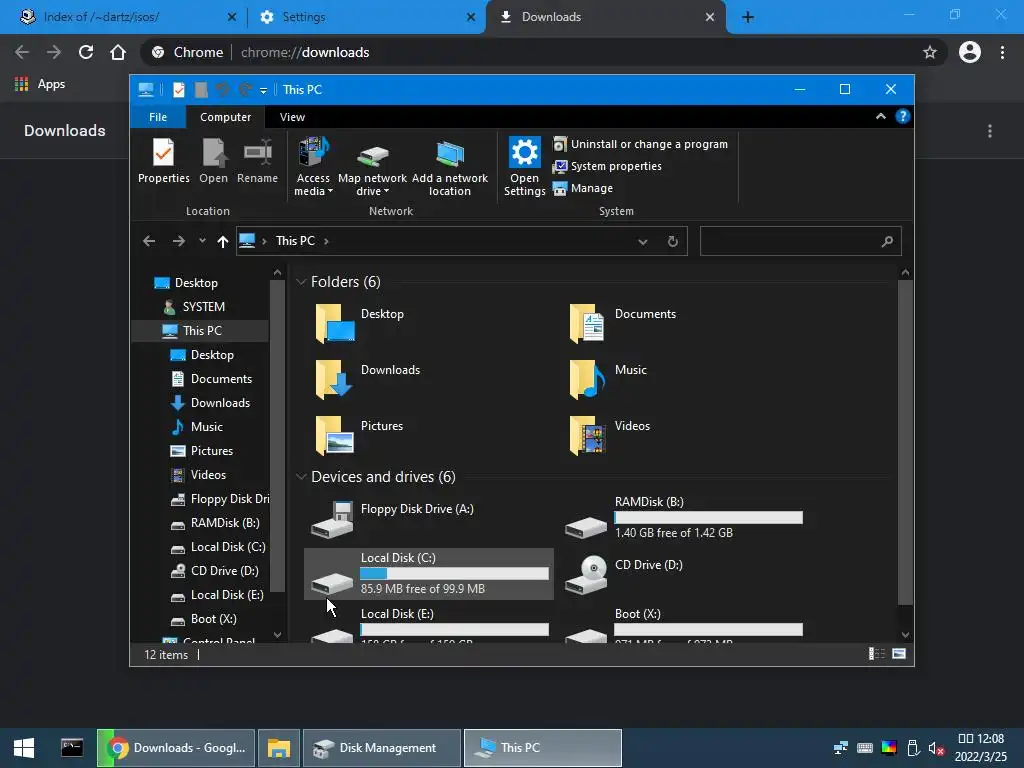This screenshot has height=768, width=1024.
Task: Select Boot (X:) in navigation tree
Action: (x=204, y=619)
